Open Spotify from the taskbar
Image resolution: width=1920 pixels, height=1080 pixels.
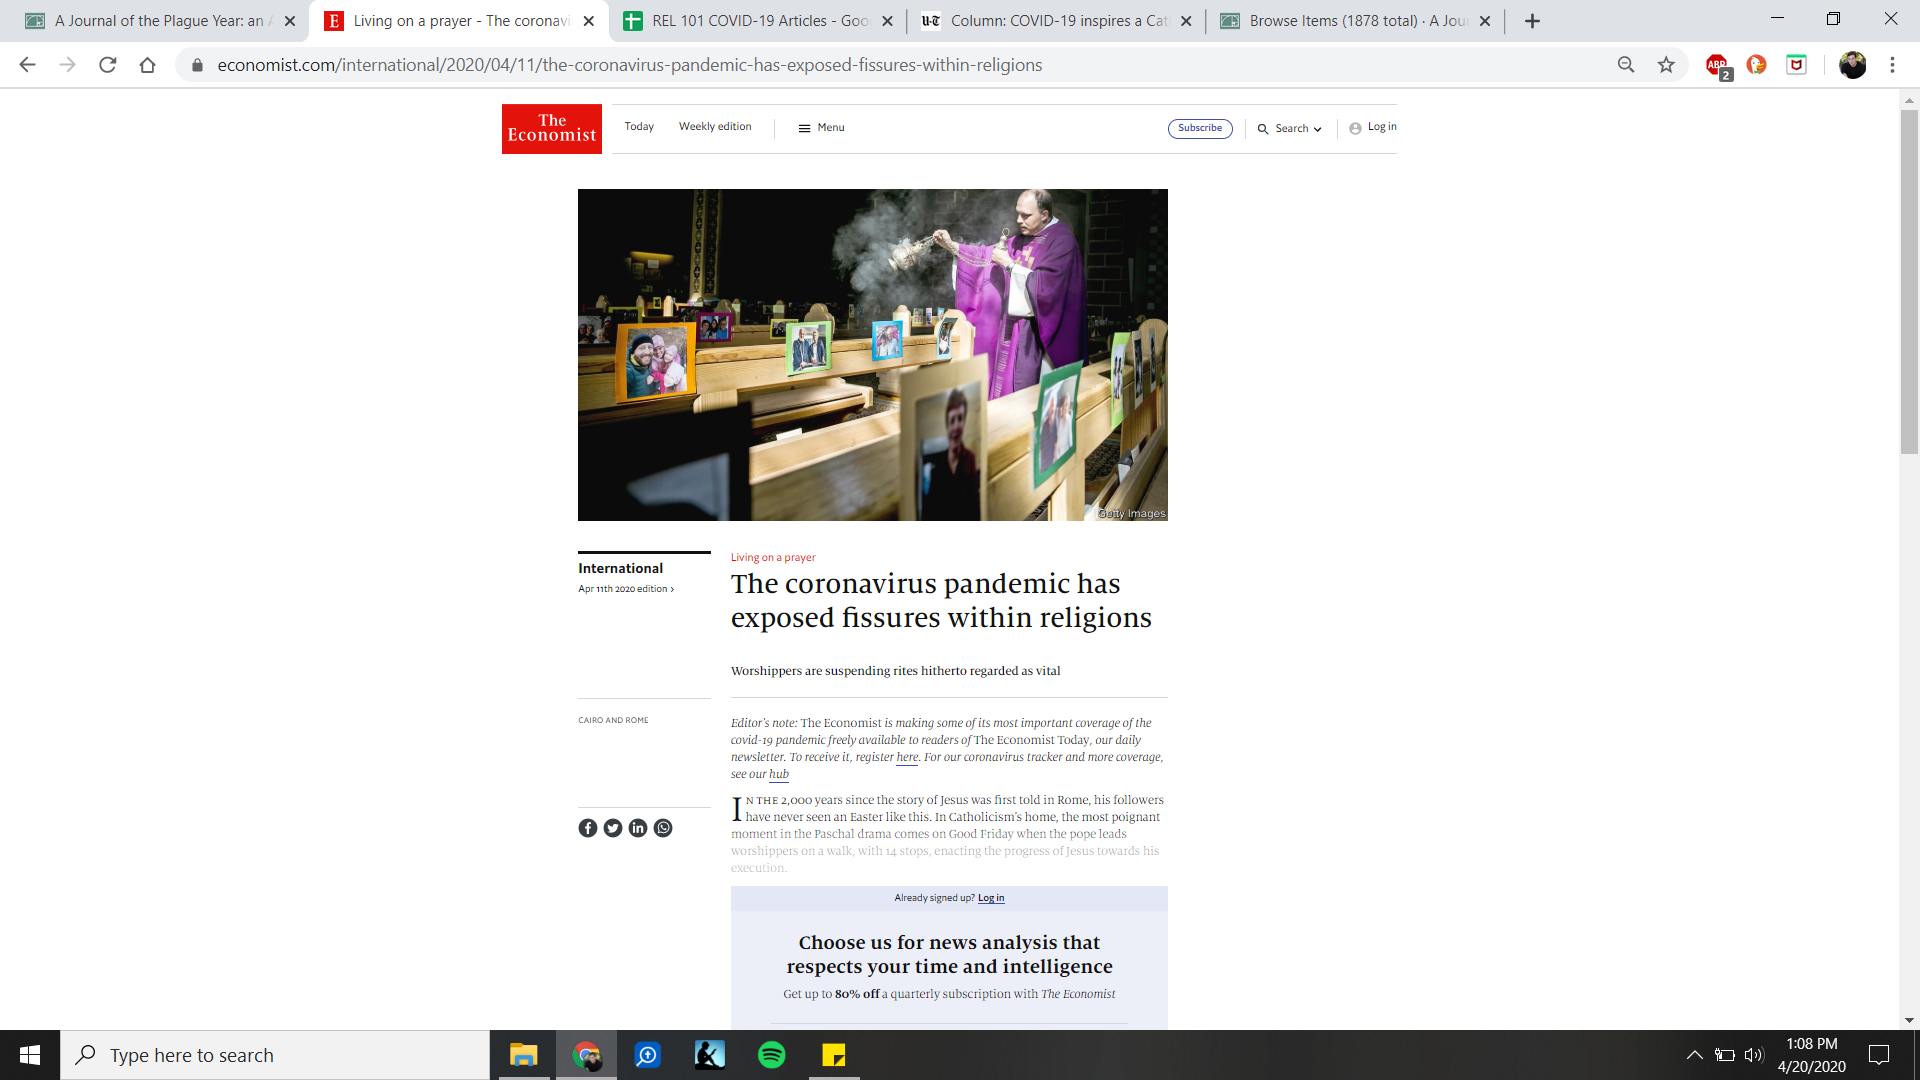[x=772, y=1055]
